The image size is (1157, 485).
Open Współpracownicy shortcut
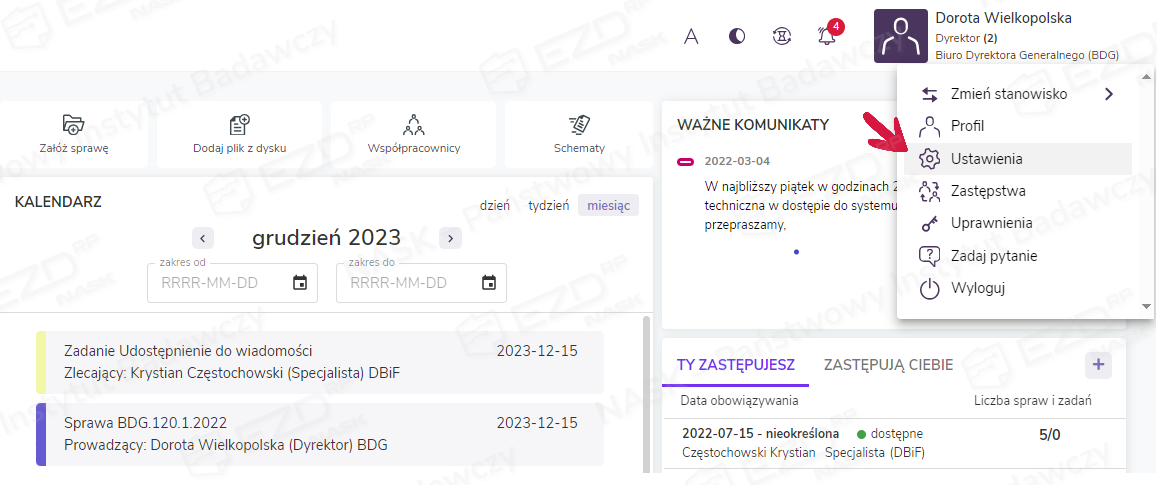pyautogui.click(x=414, y=125)
